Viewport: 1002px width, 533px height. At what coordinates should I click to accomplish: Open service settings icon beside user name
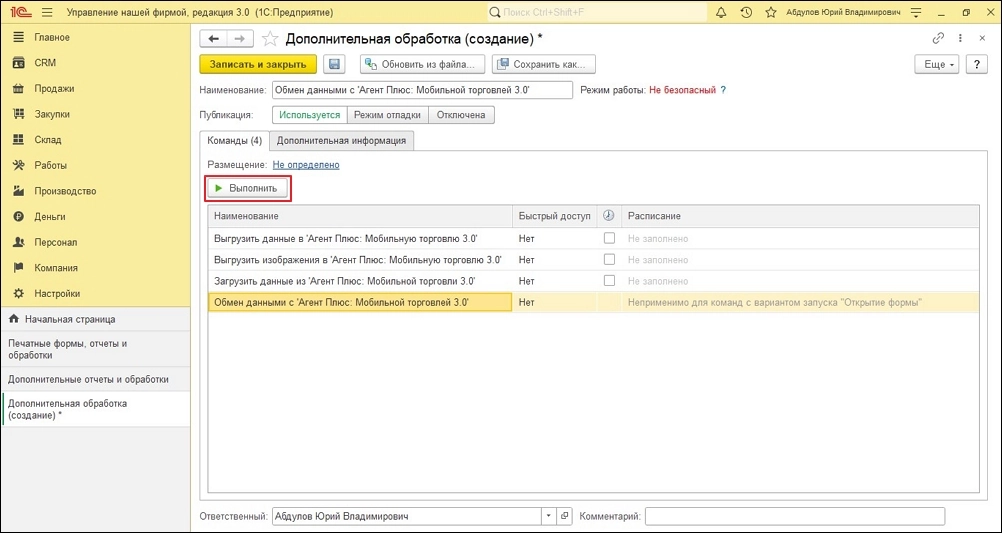[x=917, y=12]
